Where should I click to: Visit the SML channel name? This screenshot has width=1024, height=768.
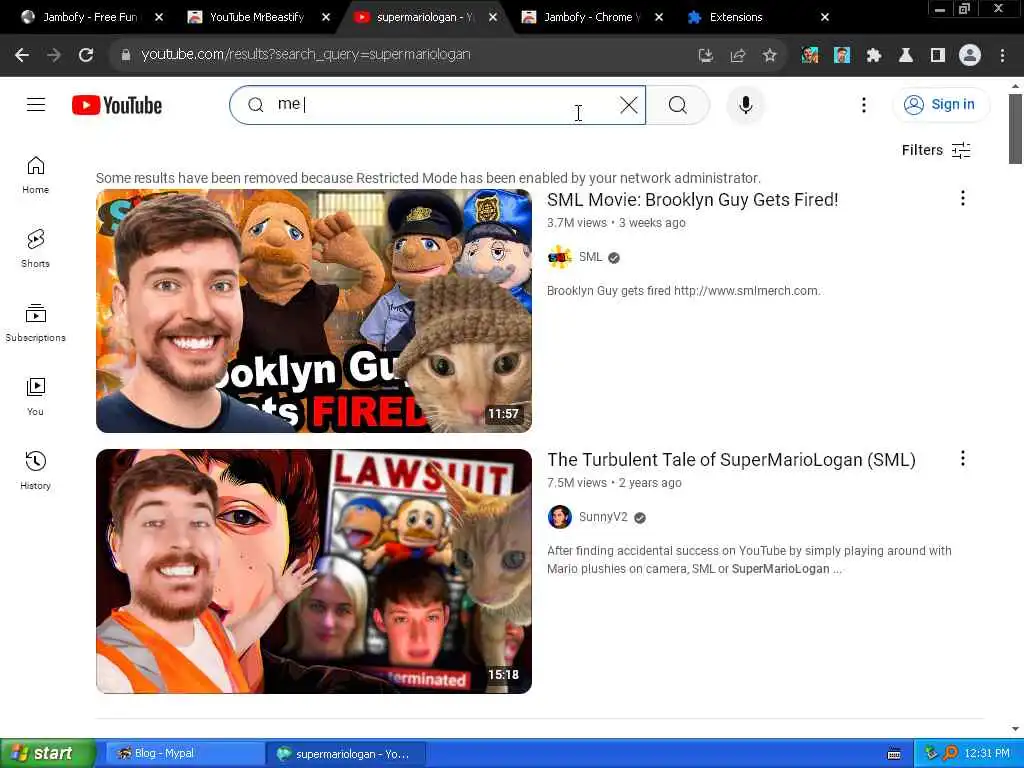(590, 257)
